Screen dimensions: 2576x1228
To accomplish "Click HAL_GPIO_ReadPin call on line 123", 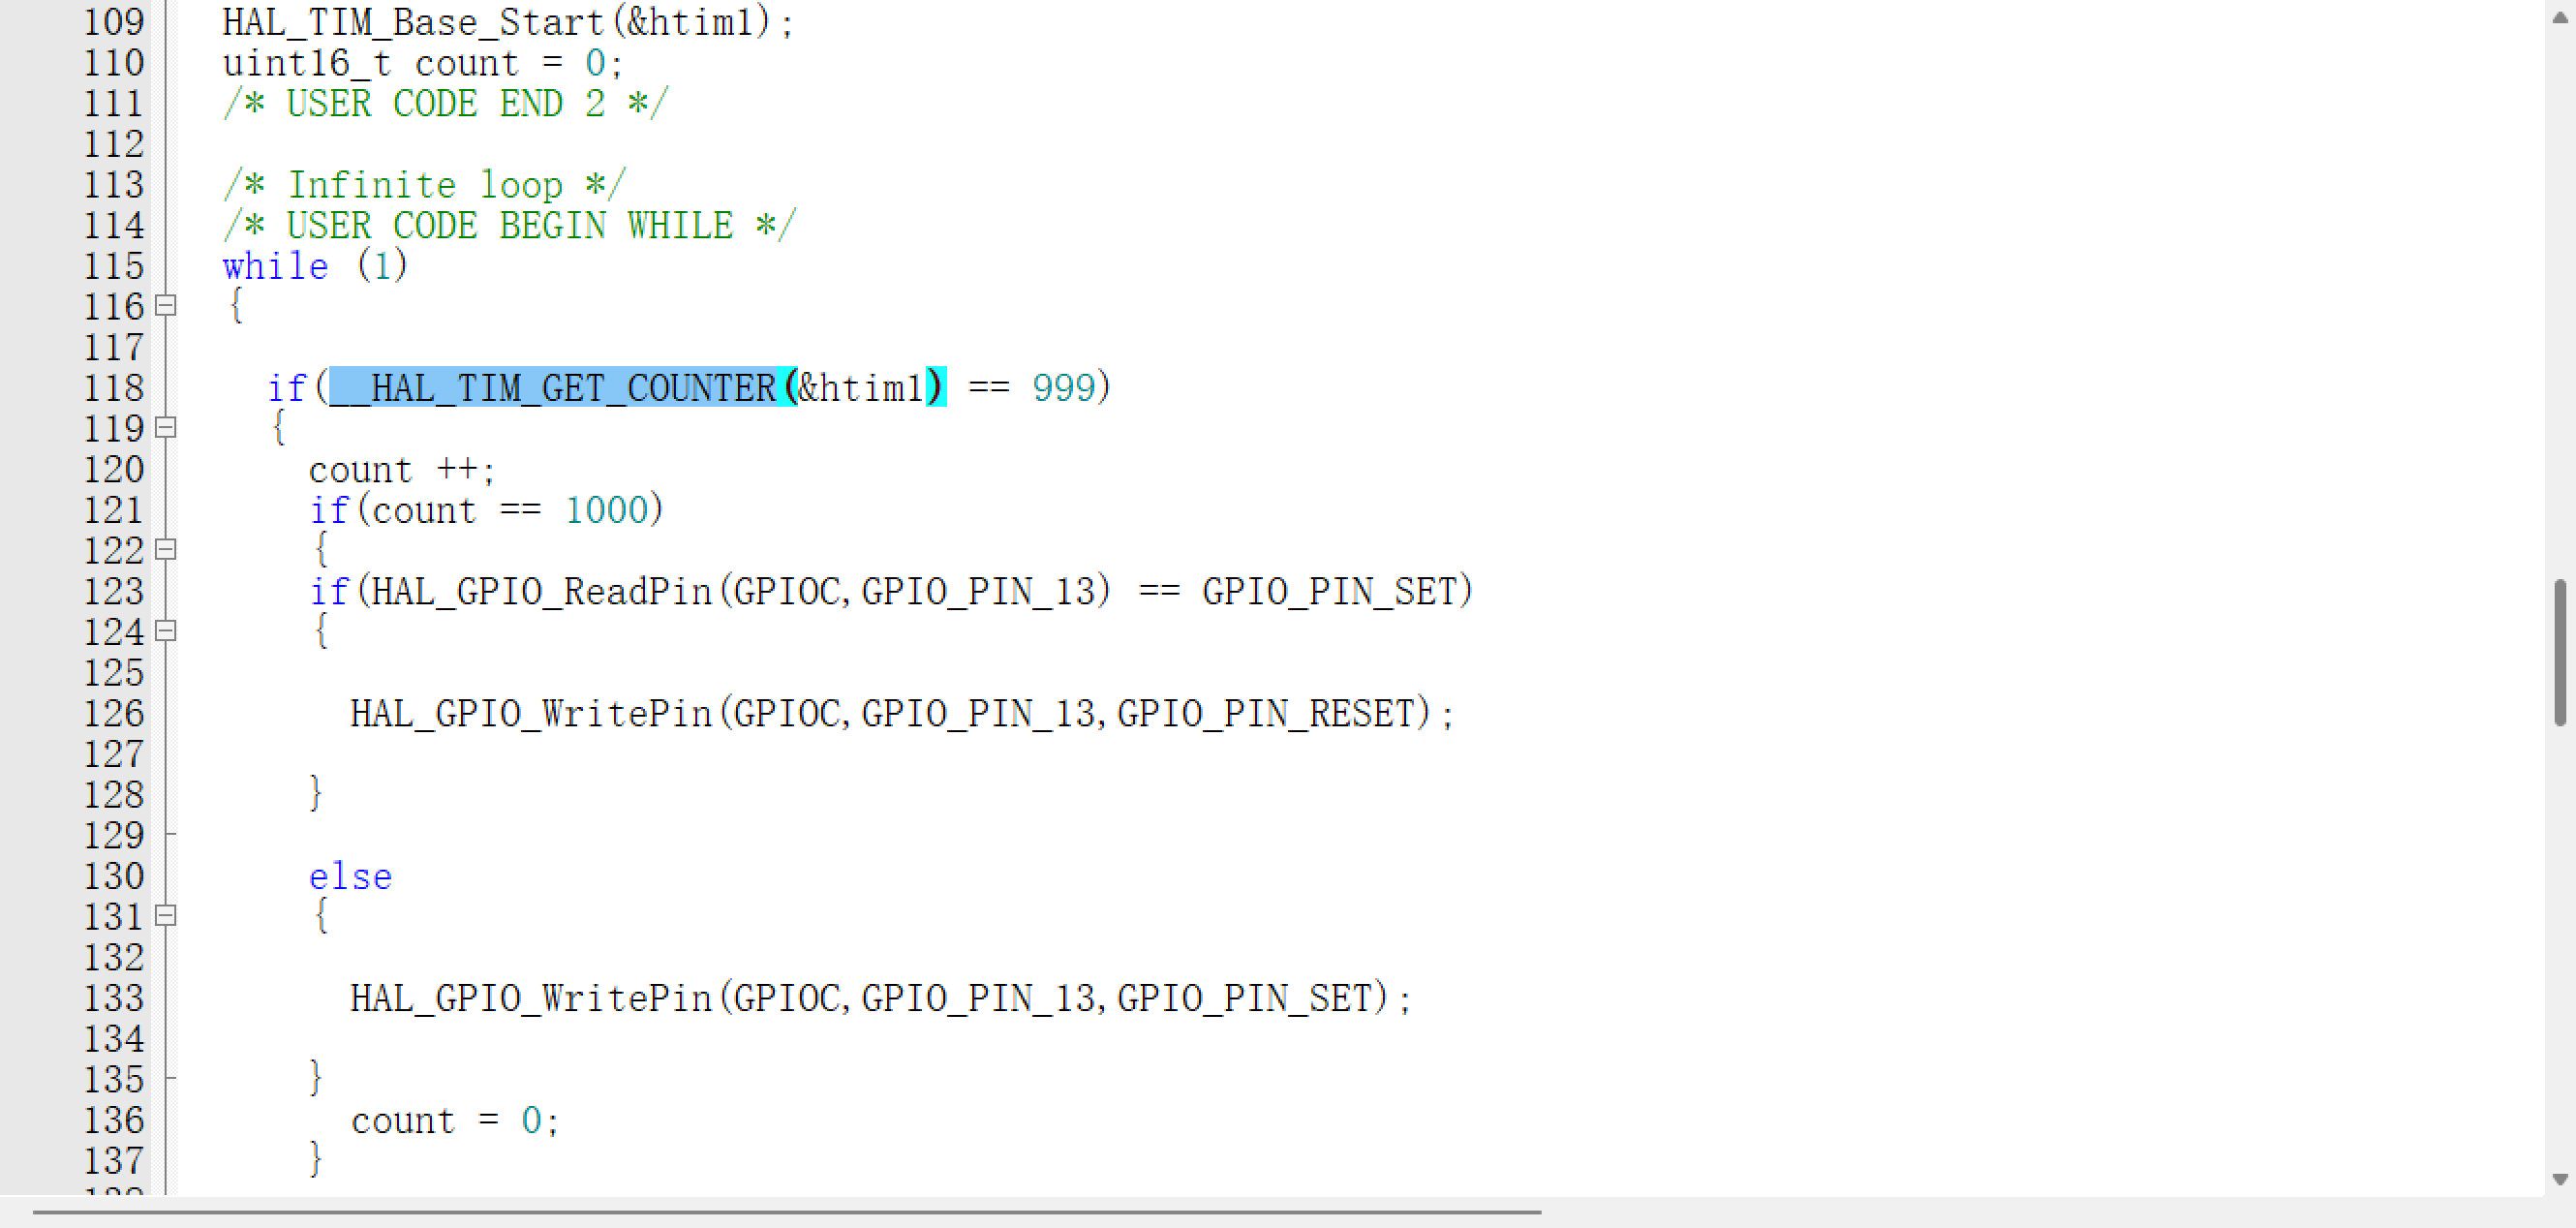I will 740,591.
